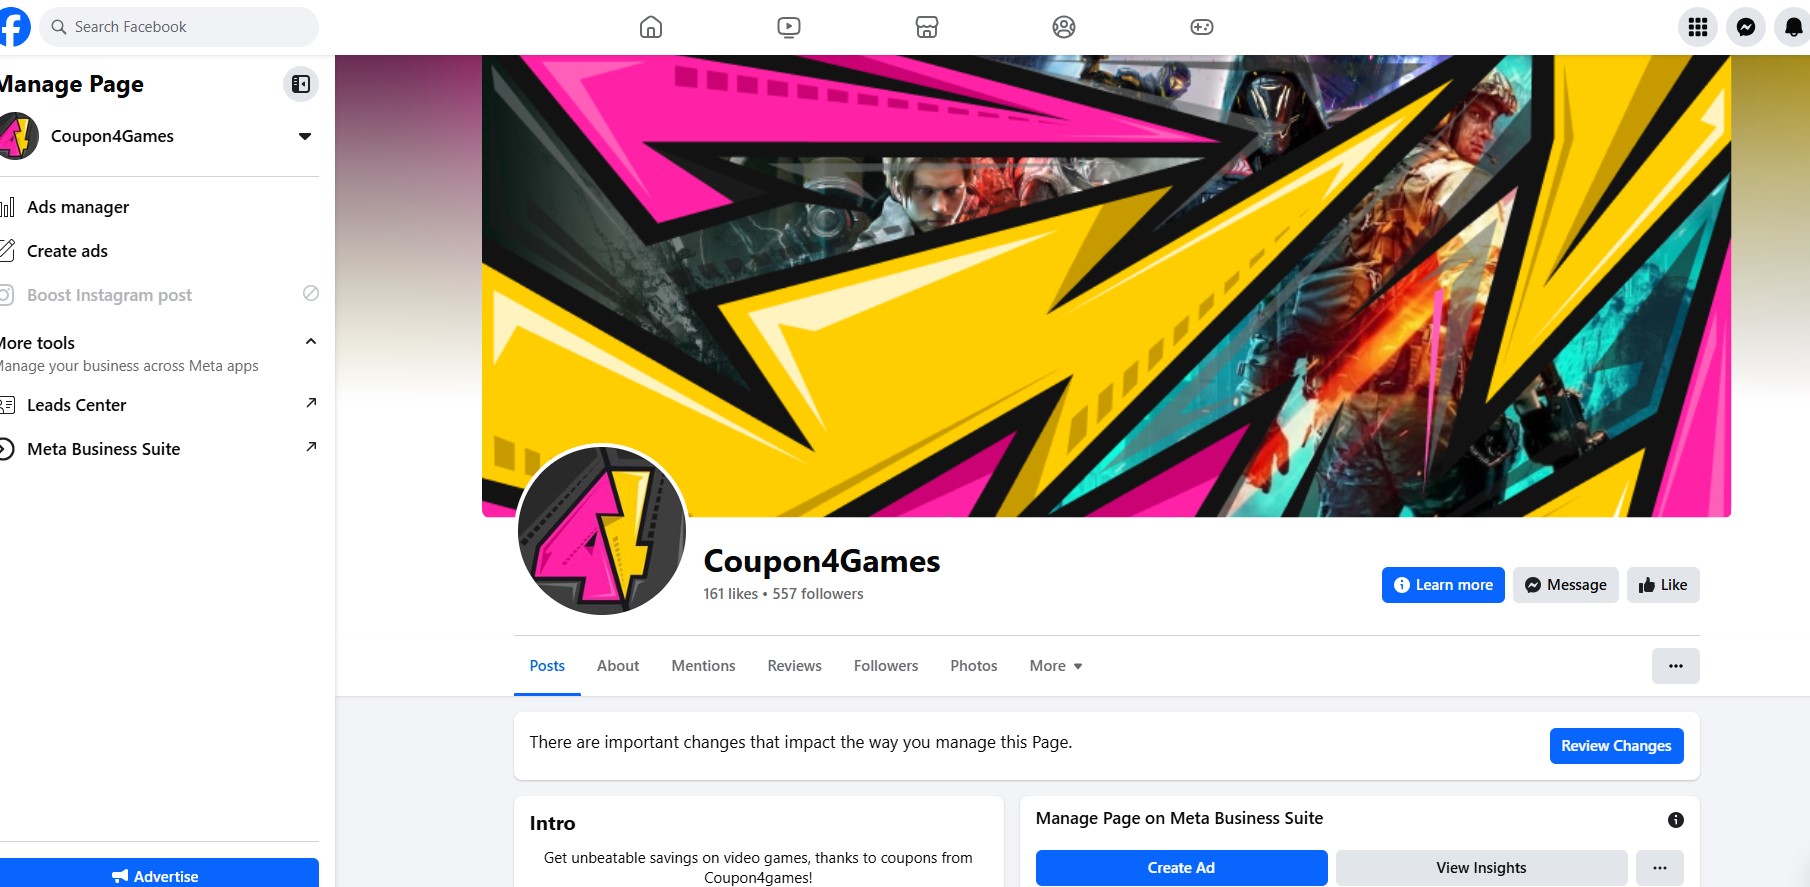
Task: Open the notifications bell icon
Action: coord(1793,27)
